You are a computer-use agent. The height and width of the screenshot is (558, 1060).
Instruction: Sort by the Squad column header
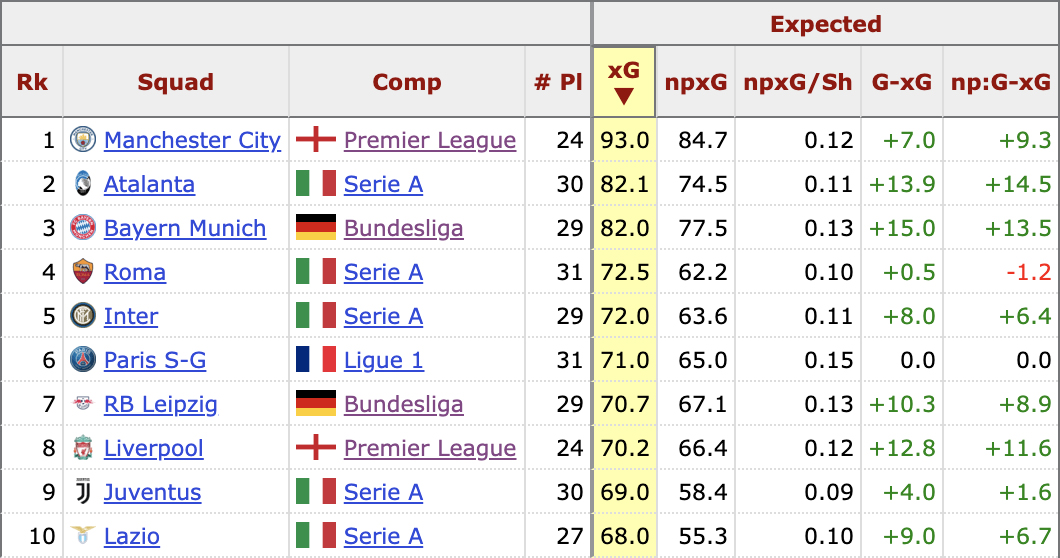(176, 82)
